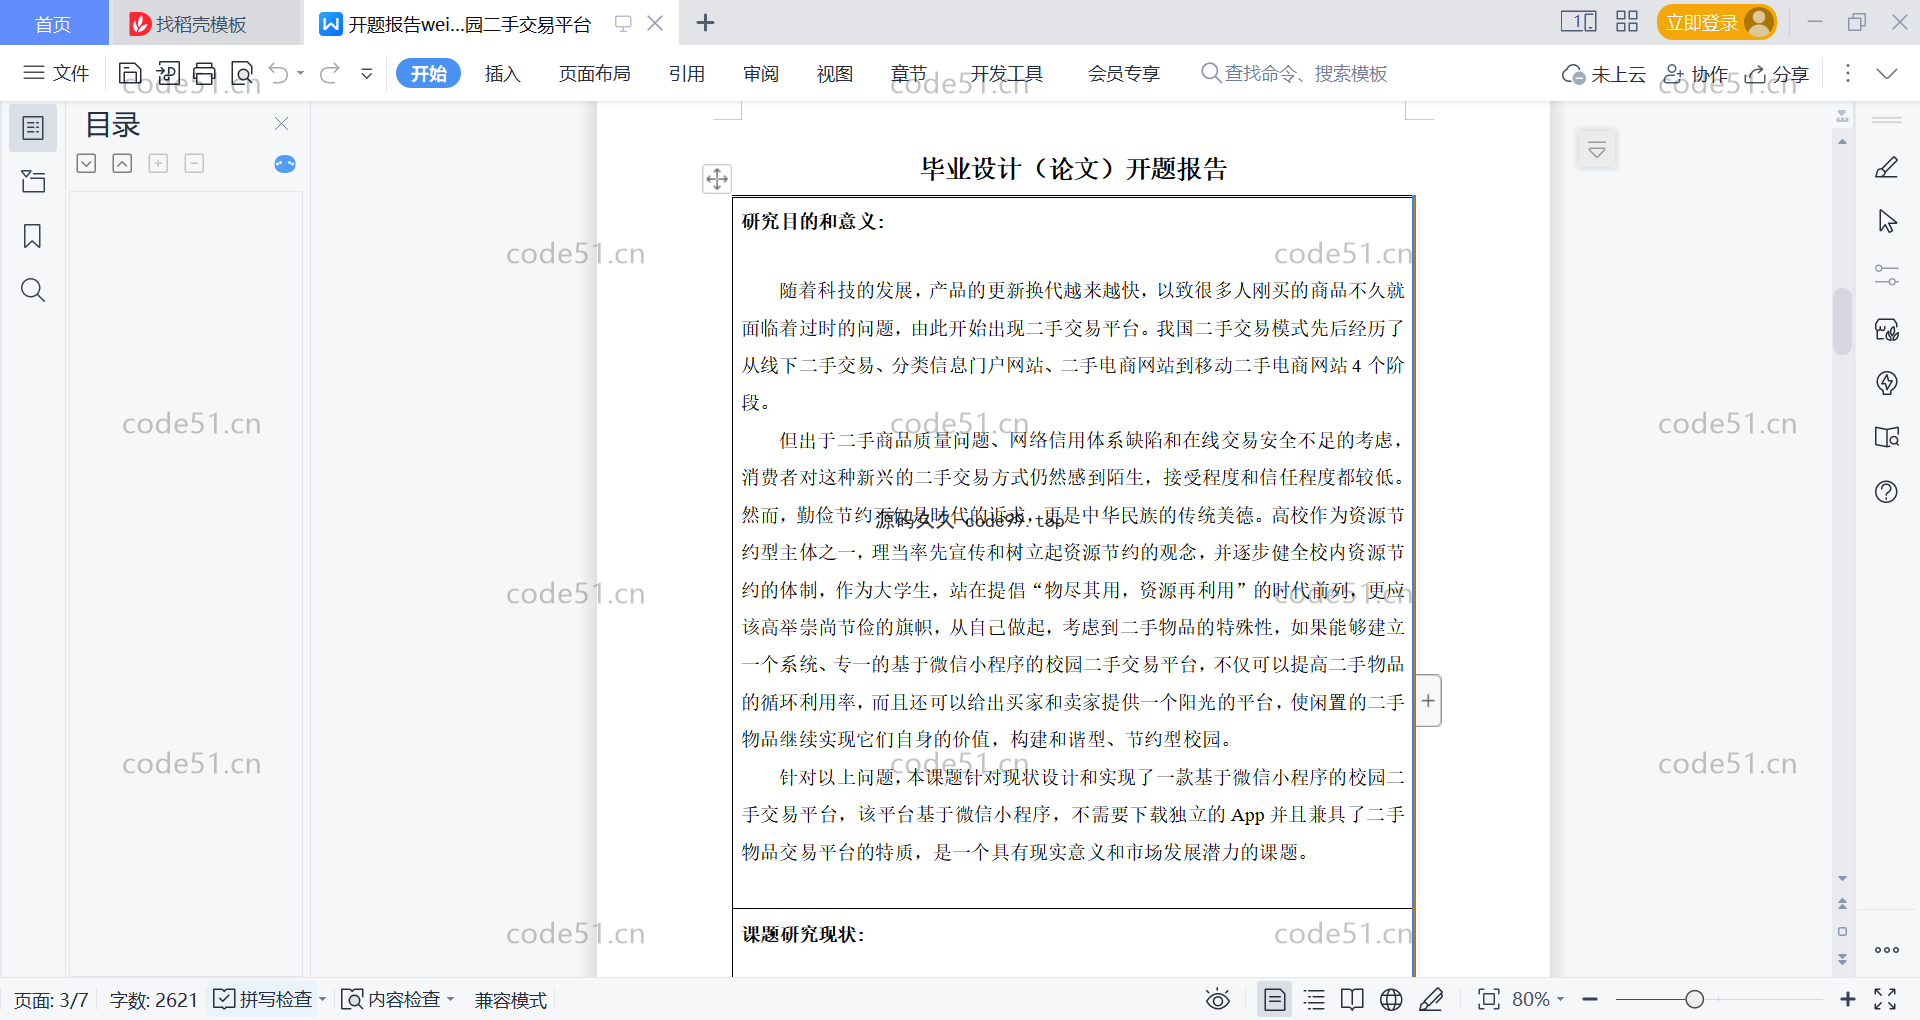Click the export to PDF icon
The width and height of the screenshot is (1920, 1020).
168,73
